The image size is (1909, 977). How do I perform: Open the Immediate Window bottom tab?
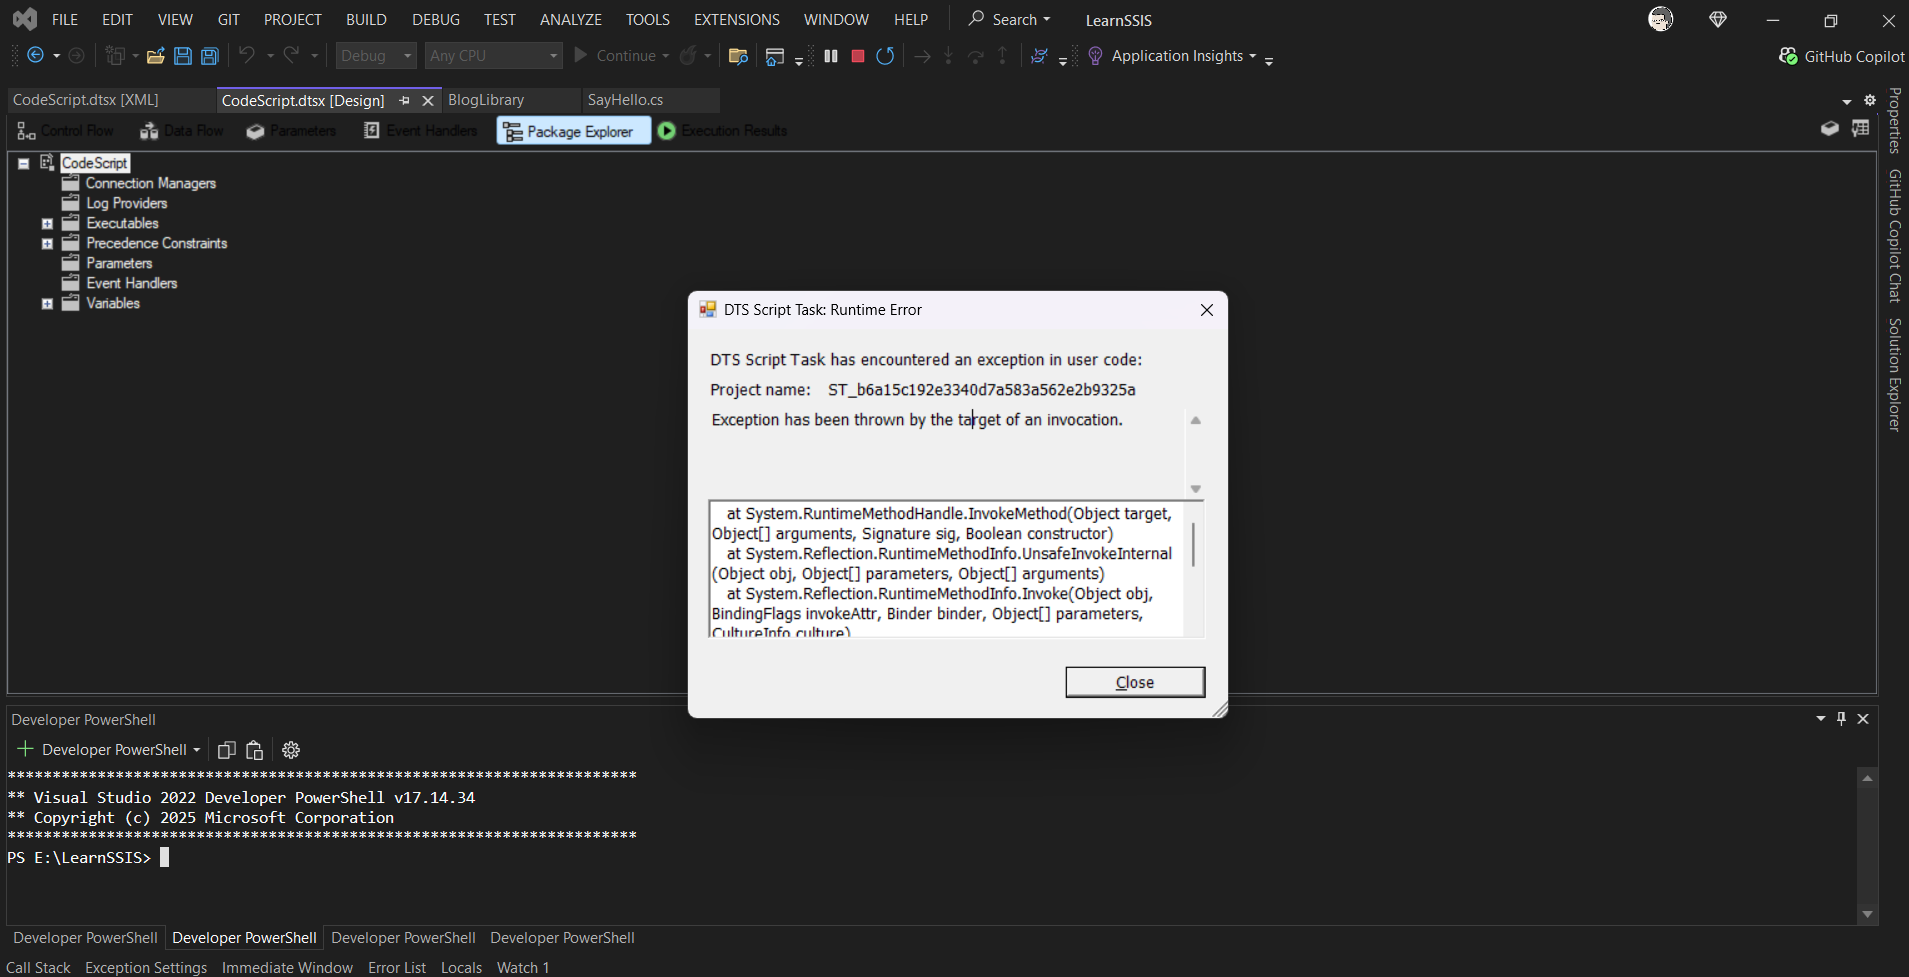(287, 967)
